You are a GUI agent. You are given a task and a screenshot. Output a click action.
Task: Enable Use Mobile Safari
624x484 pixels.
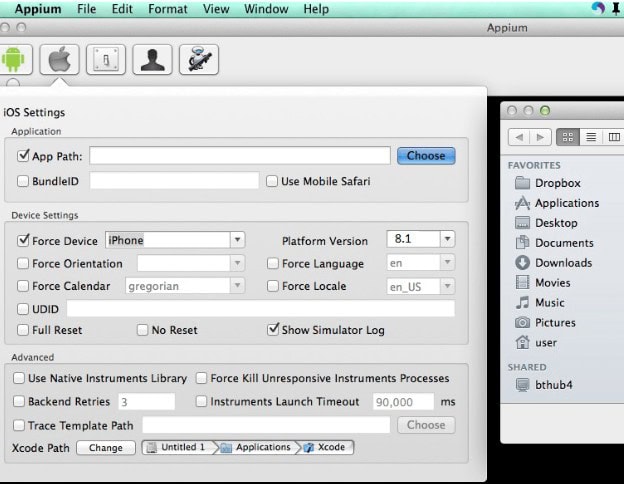pos(272,181)
